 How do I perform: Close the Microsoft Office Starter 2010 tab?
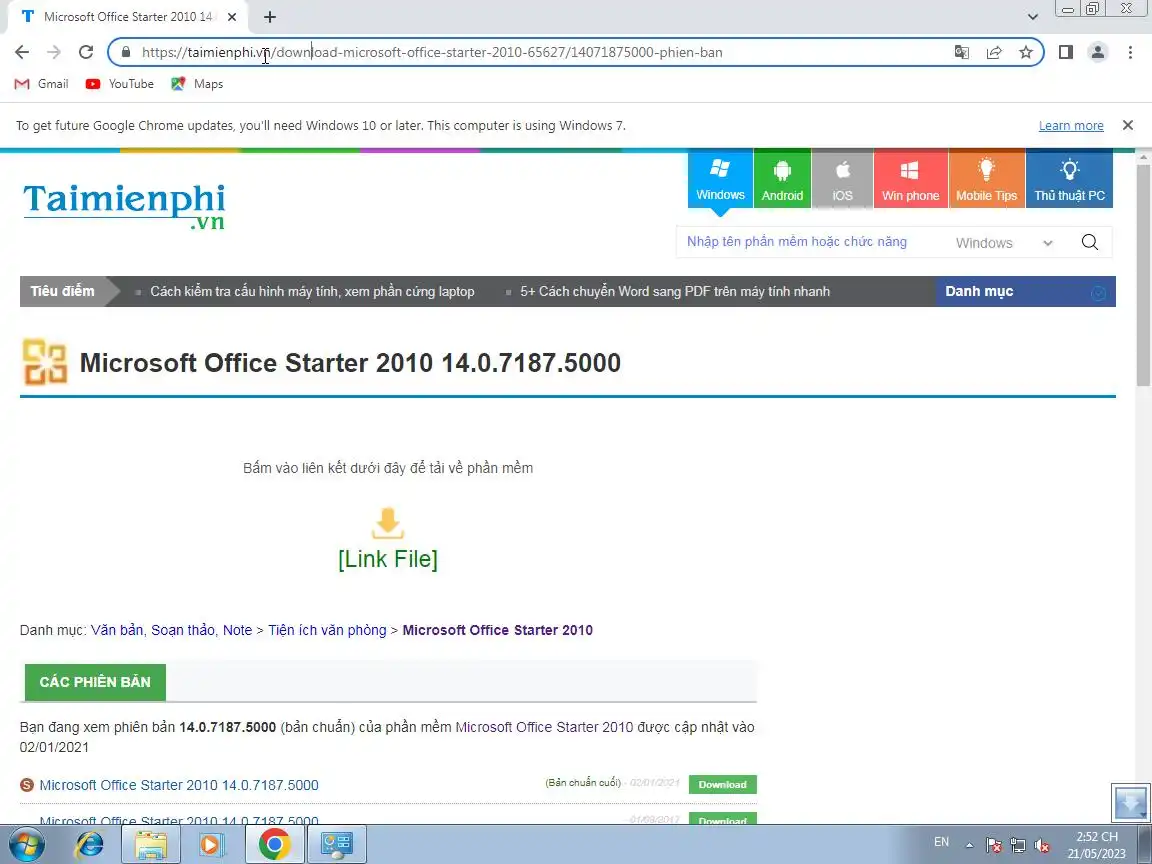[x=231, y=16]
